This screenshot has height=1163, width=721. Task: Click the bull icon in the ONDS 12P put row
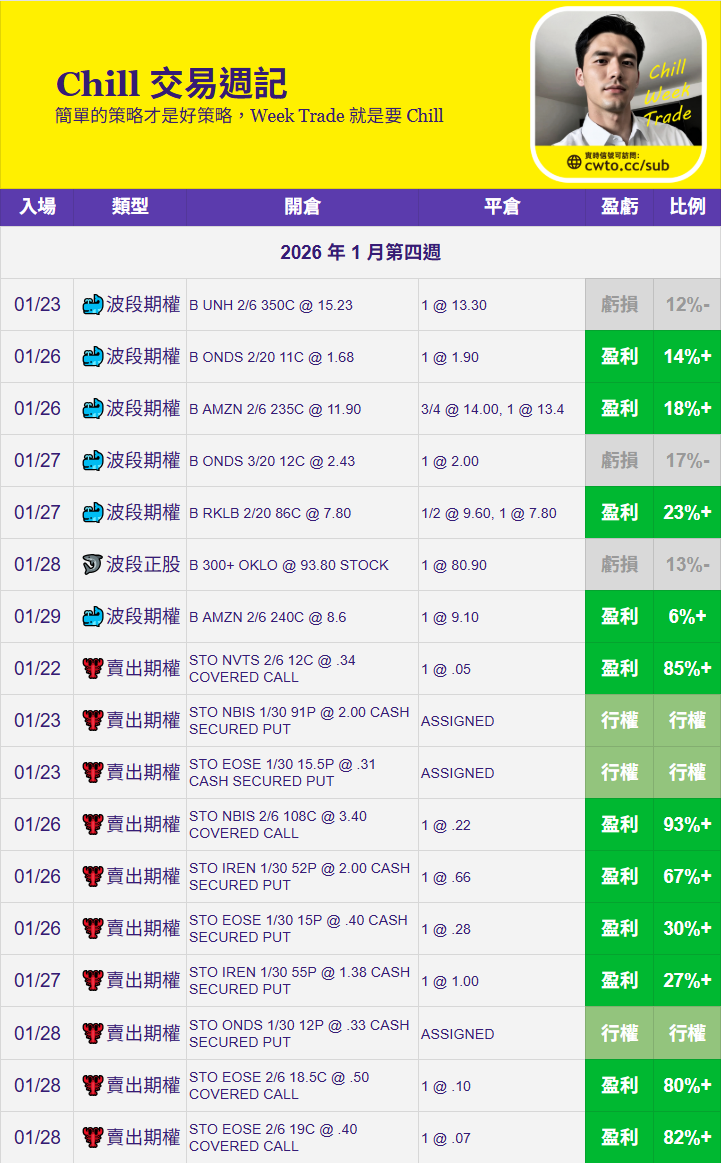pos(93,1034)
